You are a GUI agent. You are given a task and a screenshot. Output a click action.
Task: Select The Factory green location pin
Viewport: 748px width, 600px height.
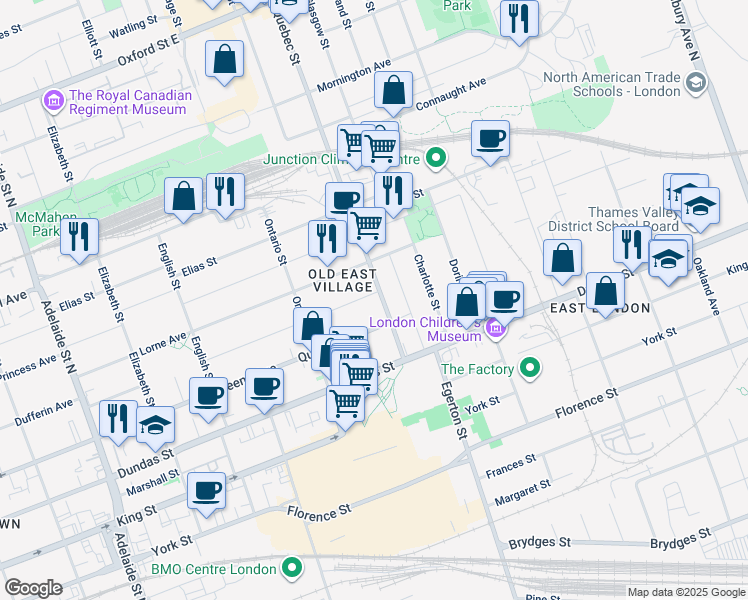(530, 368)
